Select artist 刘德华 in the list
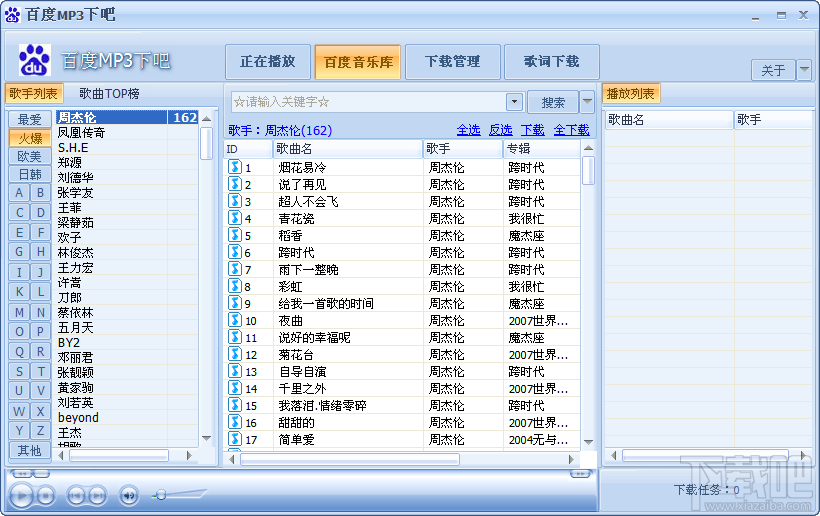Viewport: 820px width, 516px height. point(127,178)
